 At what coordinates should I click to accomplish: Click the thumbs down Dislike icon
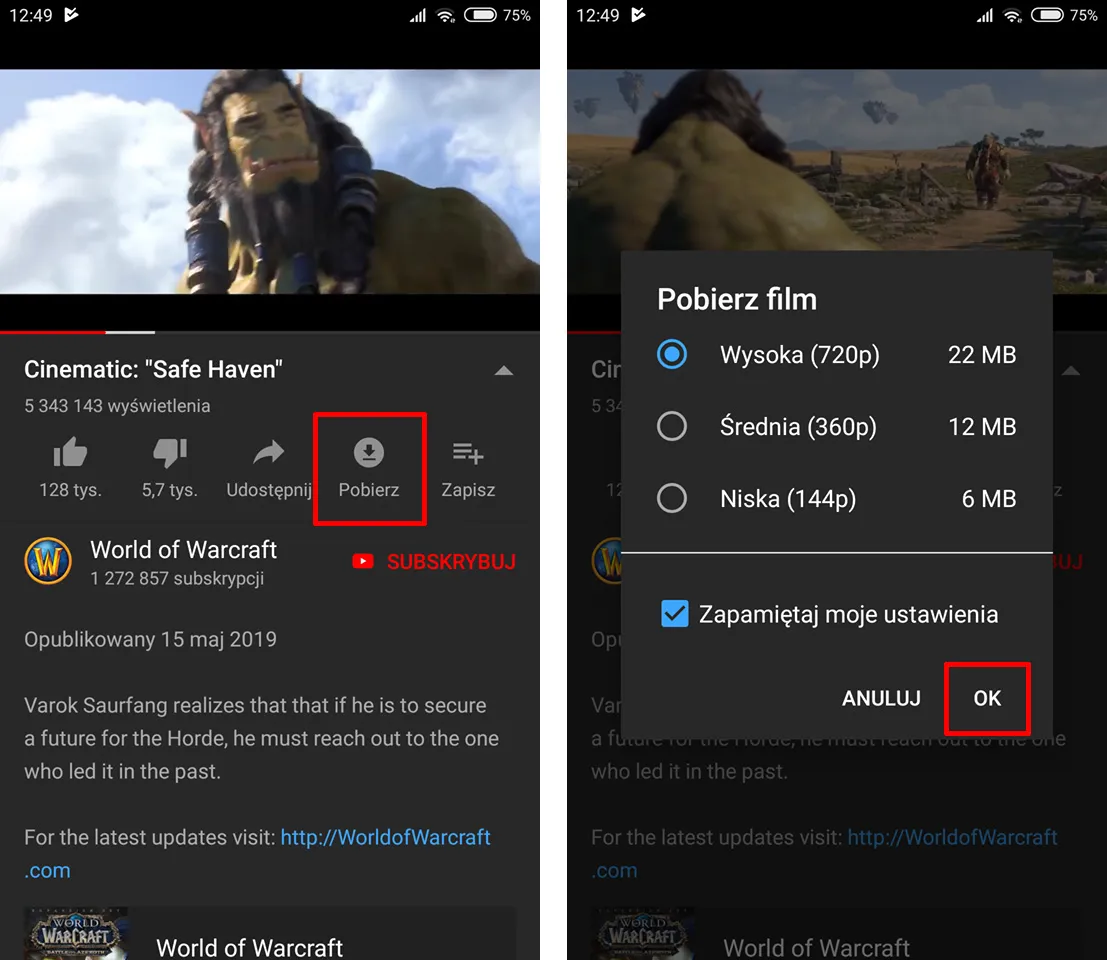[x=170, y=452]
